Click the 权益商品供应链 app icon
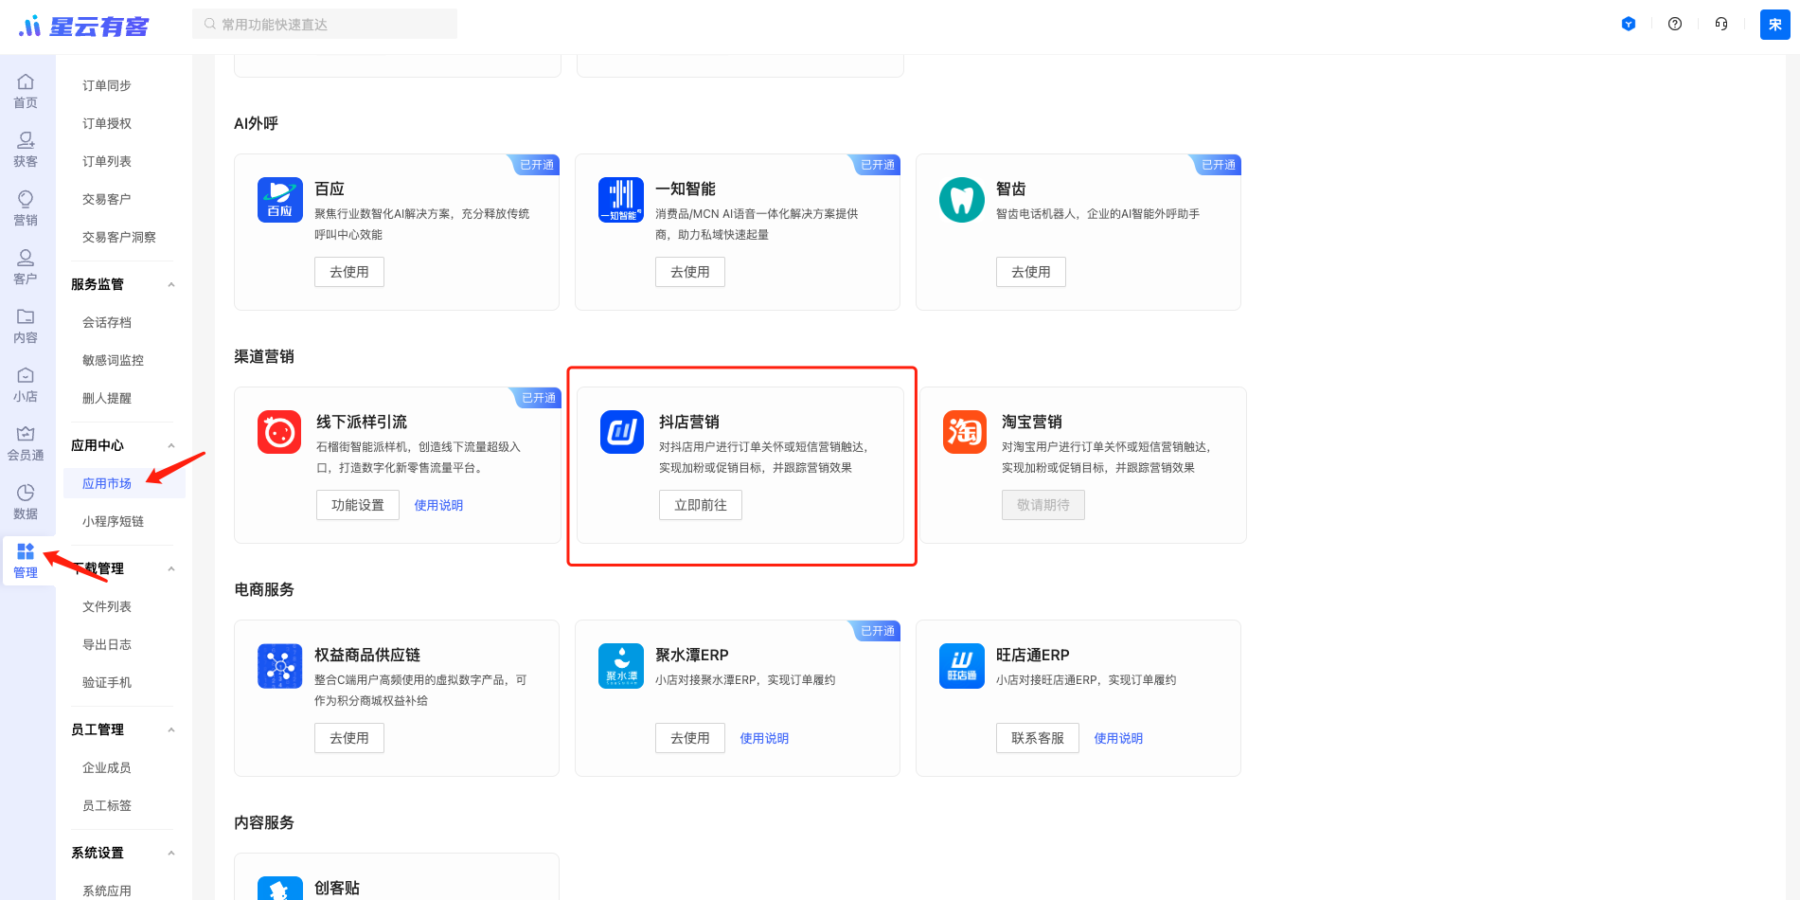1800x900 pixels. 280,666
